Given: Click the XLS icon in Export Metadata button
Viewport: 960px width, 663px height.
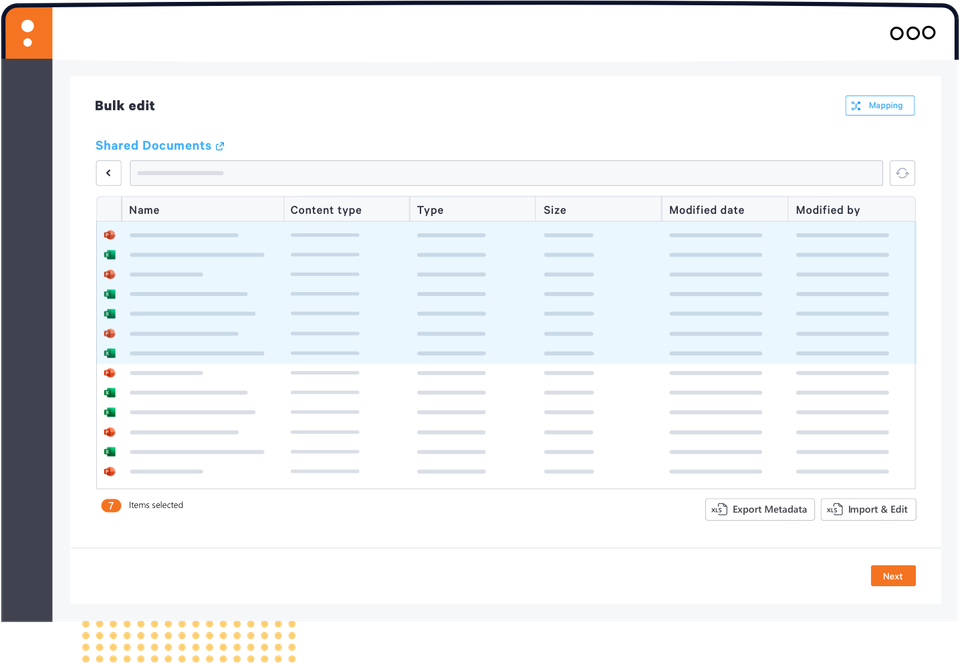Looking at the screenshot, I should [x=718, y=509].
